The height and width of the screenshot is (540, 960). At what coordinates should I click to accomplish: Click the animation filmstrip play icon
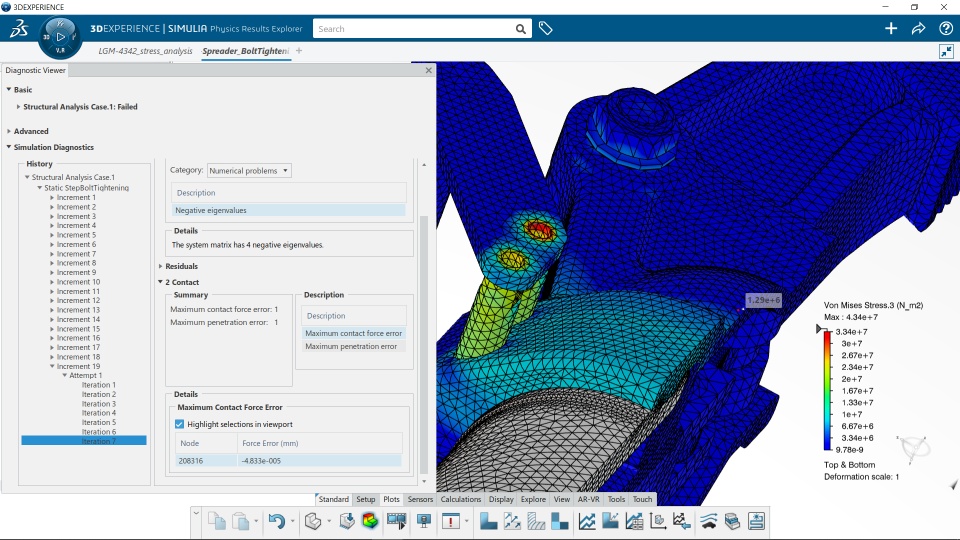pos(396,521)
